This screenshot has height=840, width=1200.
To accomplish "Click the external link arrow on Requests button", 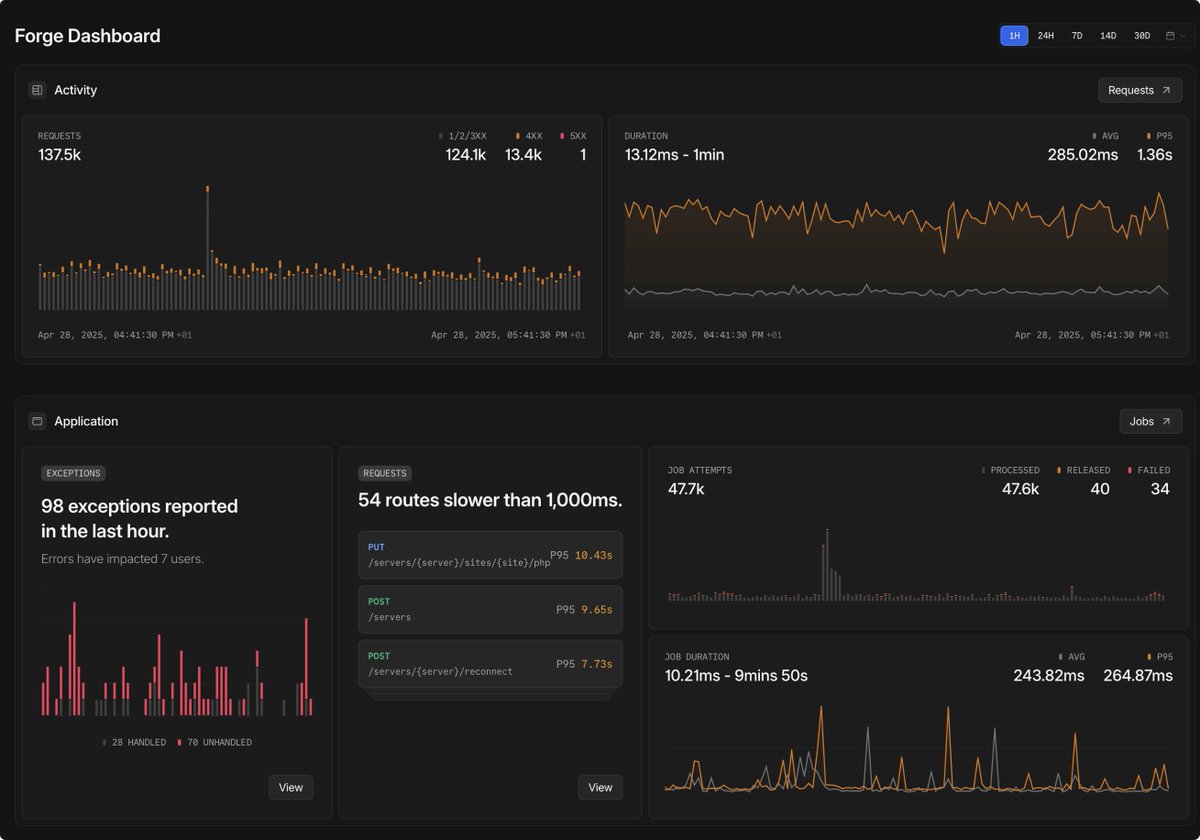I will click(1166, 89).
